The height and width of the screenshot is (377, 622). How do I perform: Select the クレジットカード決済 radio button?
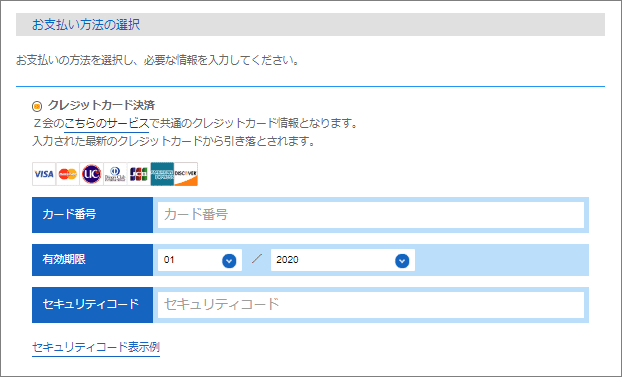tap(37, 106)
